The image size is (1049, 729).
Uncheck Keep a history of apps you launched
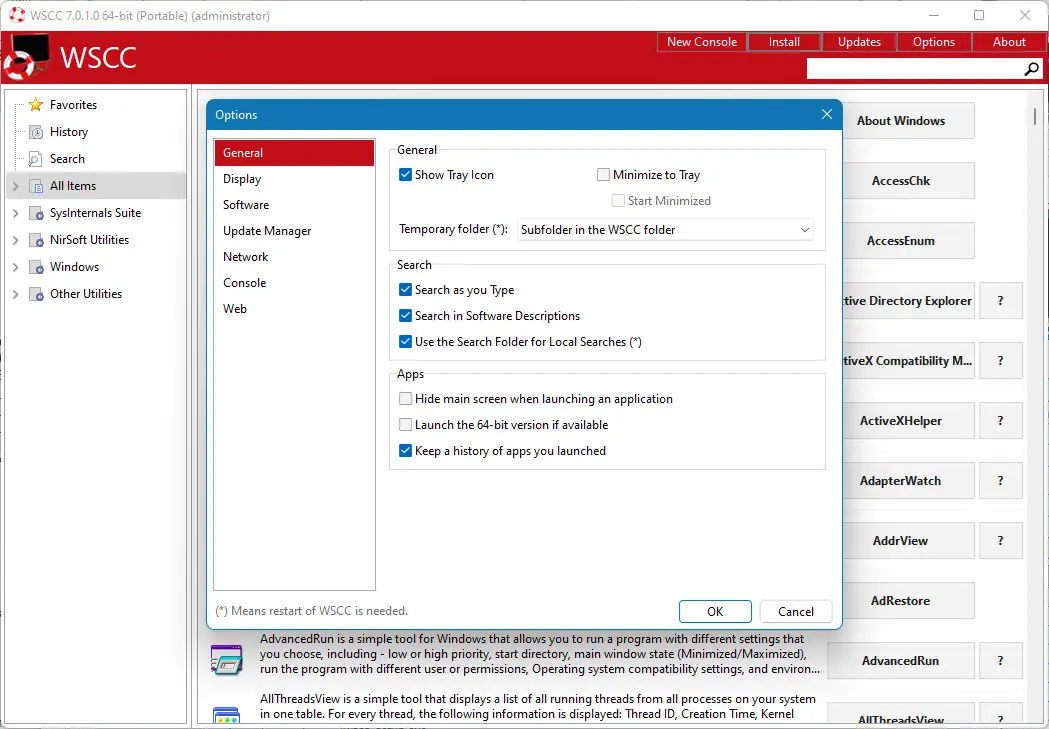(405, 451)
